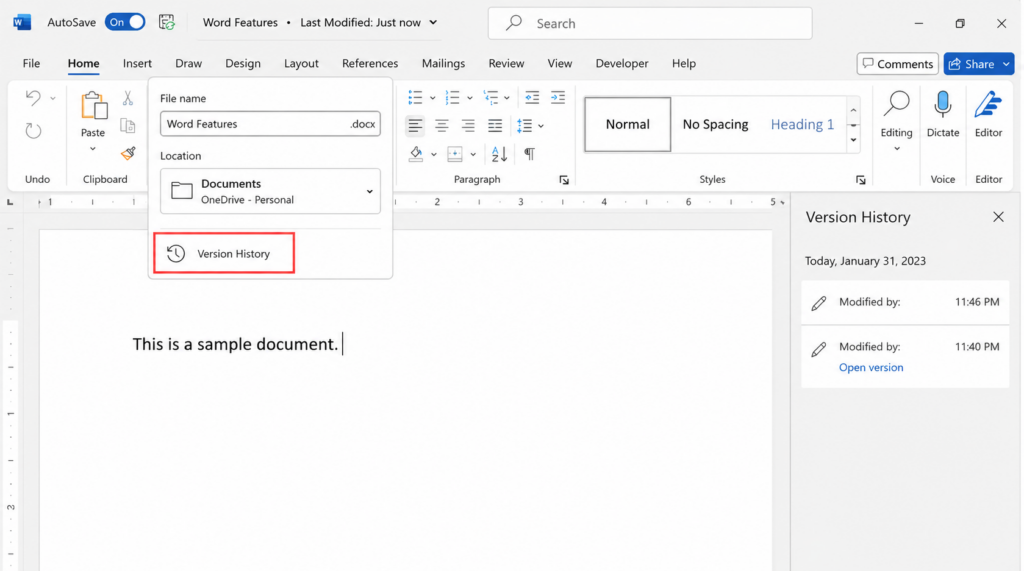1024x571 pixels.
Task: Expand the Editing mode chevron
Action: point(897,149)
